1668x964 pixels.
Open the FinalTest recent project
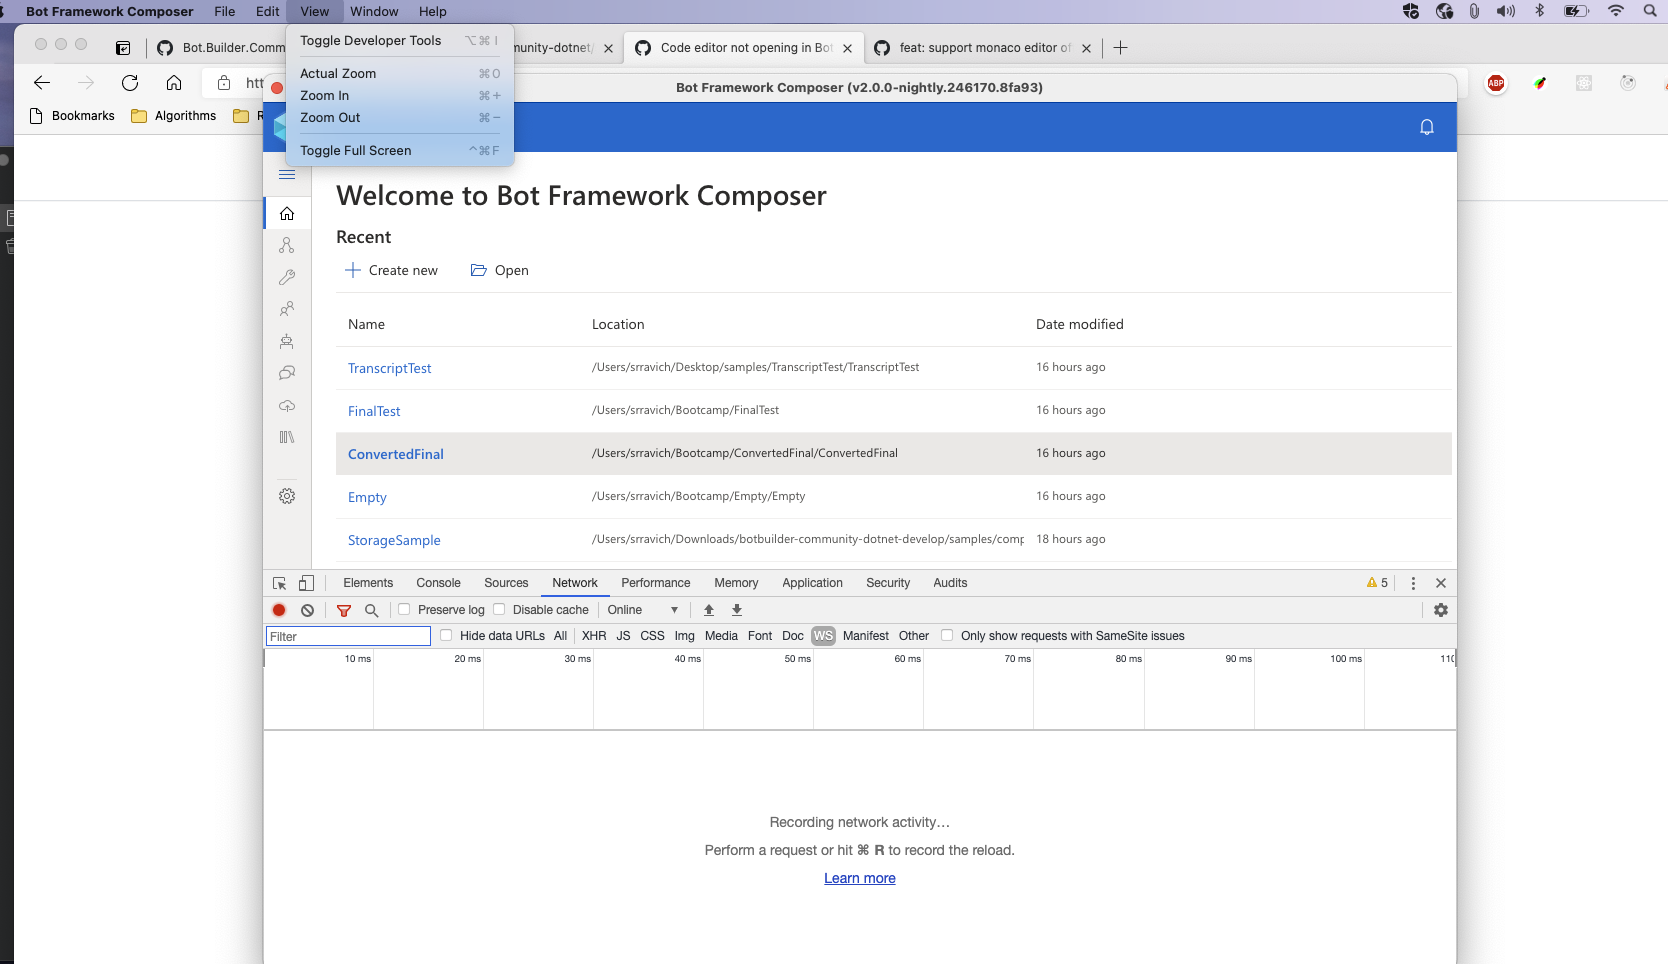coord(373,410)
